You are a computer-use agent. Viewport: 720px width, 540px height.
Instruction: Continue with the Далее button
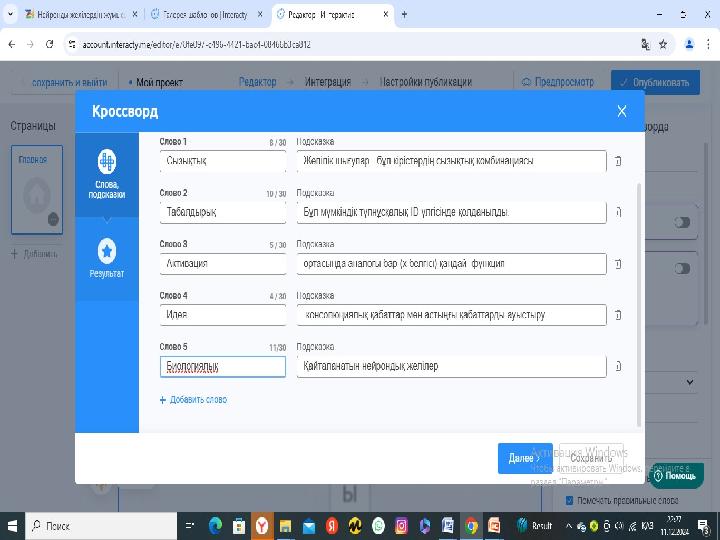(x=525, y=458)
